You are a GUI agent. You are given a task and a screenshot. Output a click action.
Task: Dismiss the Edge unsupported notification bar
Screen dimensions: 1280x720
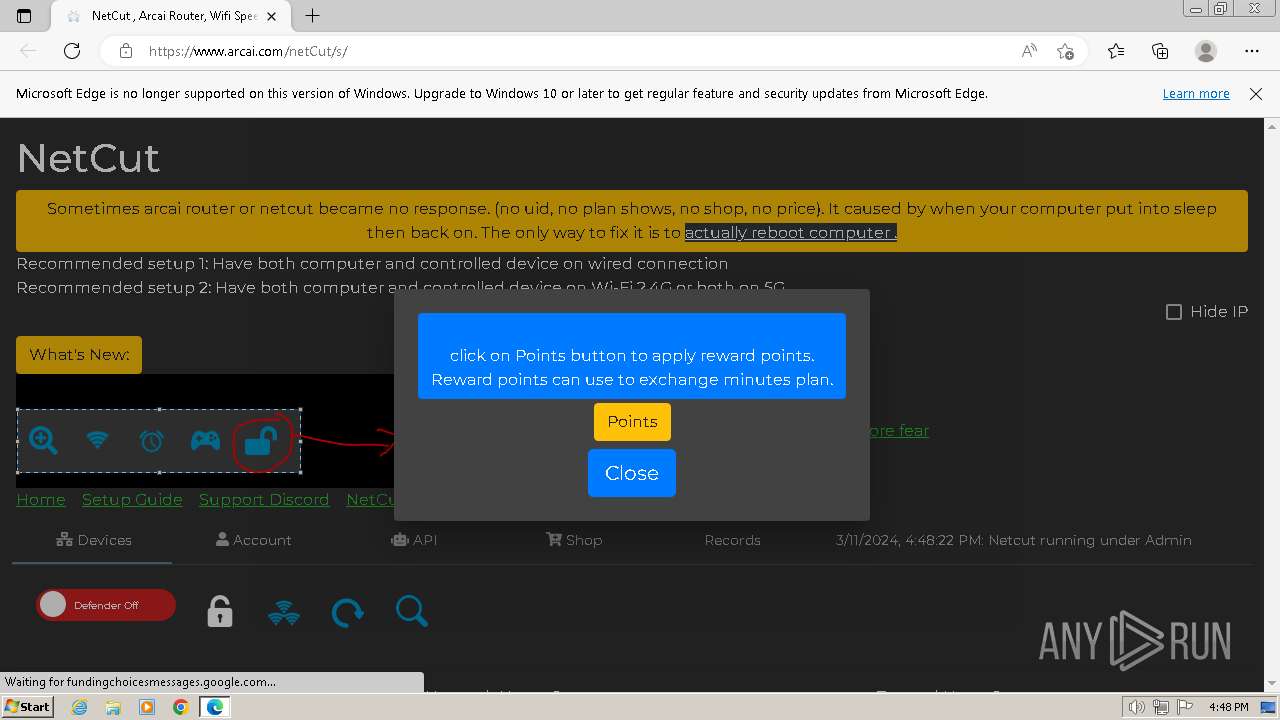pos(1256,94)
